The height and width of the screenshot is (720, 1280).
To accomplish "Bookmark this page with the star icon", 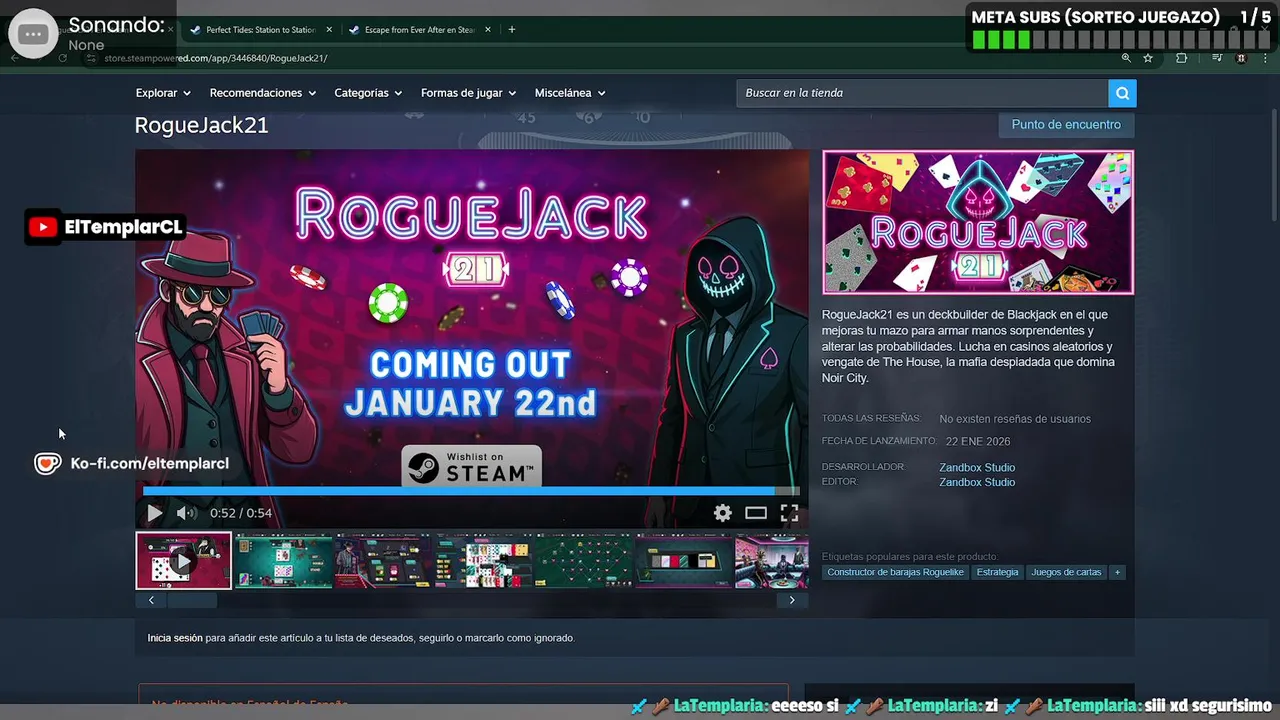I will point(1148,58).
